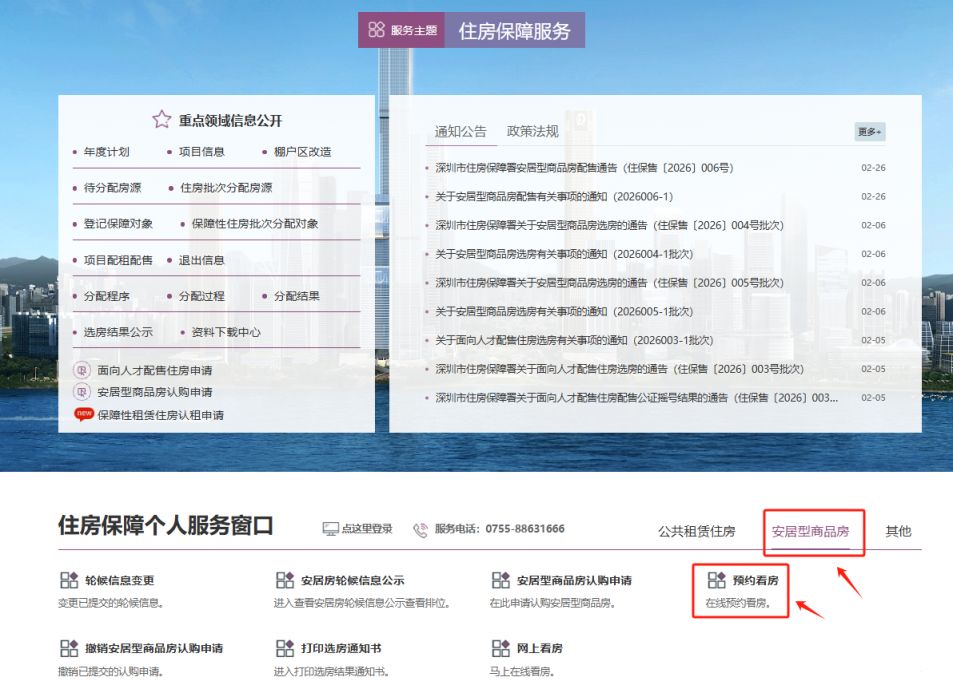Select the 其他 tab
Screen dimensions: 953x689
[898, 532]
